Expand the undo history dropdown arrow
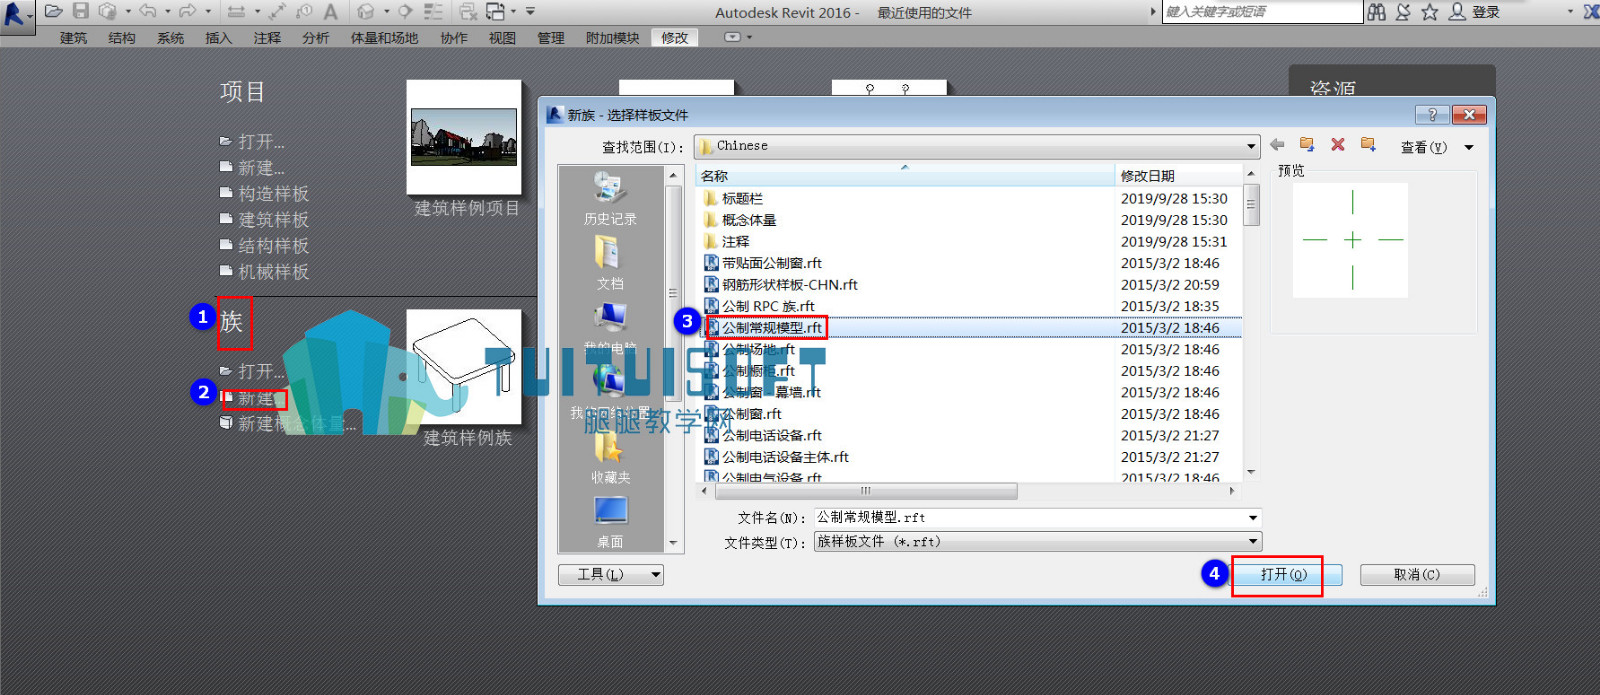The width and height of the screenshot is (1600, 695). point(167,12)
